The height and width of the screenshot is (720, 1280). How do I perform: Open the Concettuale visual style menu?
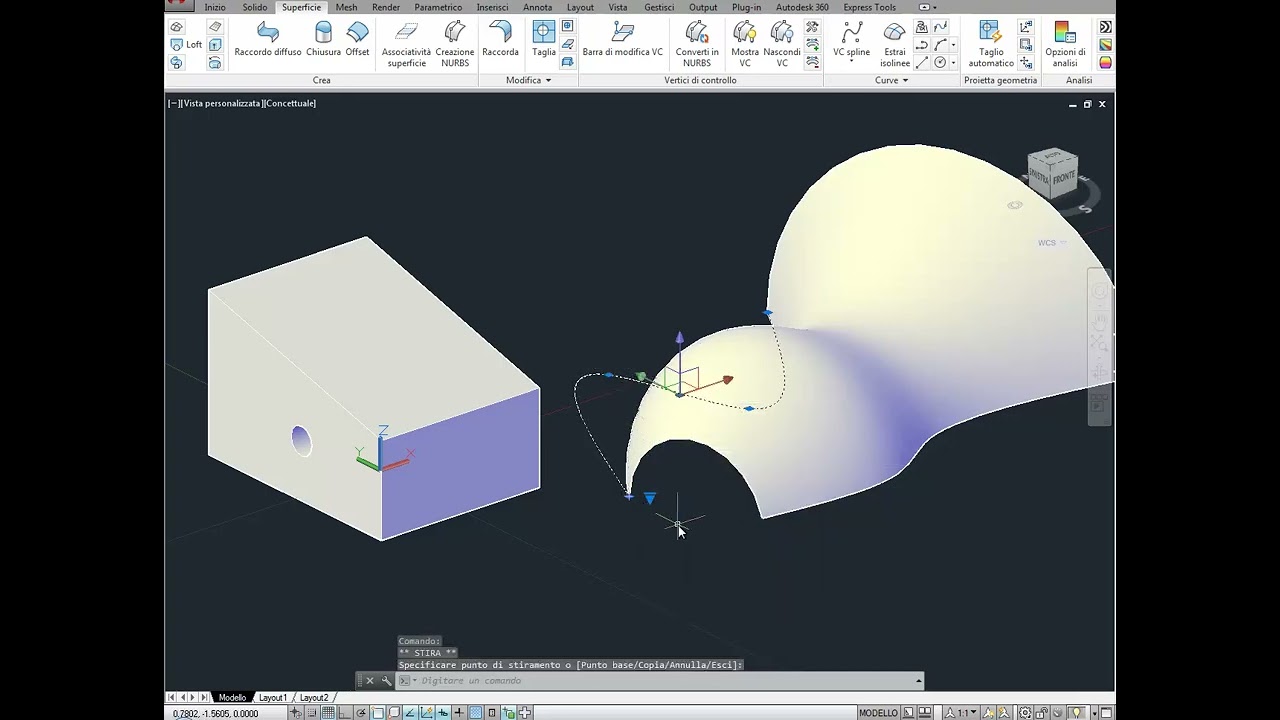290,103
